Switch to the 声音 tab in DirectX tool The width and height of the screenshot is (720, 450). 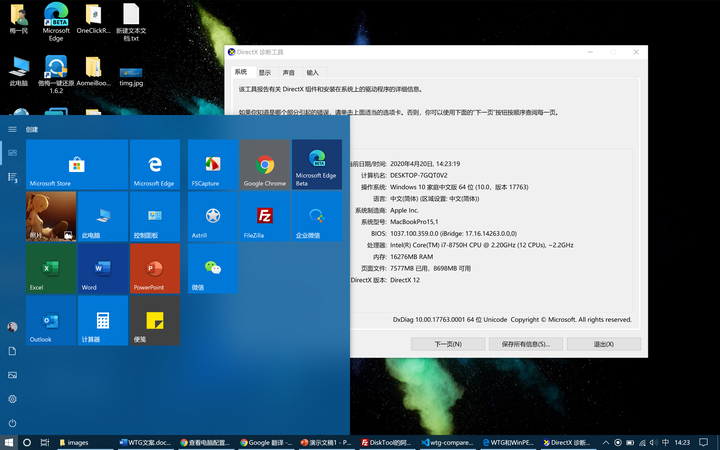[289, 73]
